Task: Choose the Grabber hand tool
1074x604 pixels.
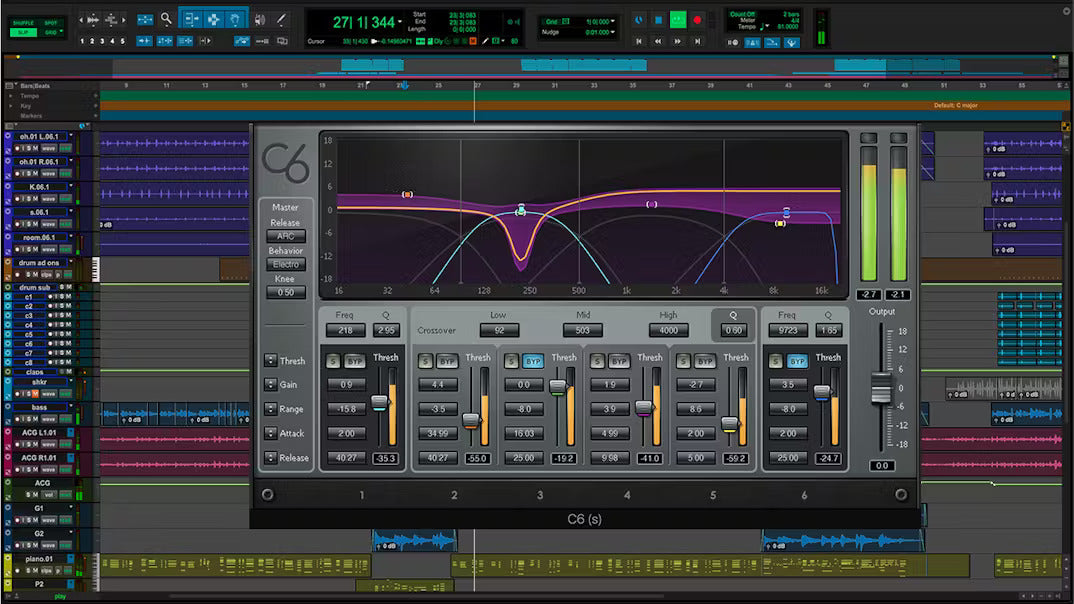Action: pyautogui.click(x=236, y=19)
